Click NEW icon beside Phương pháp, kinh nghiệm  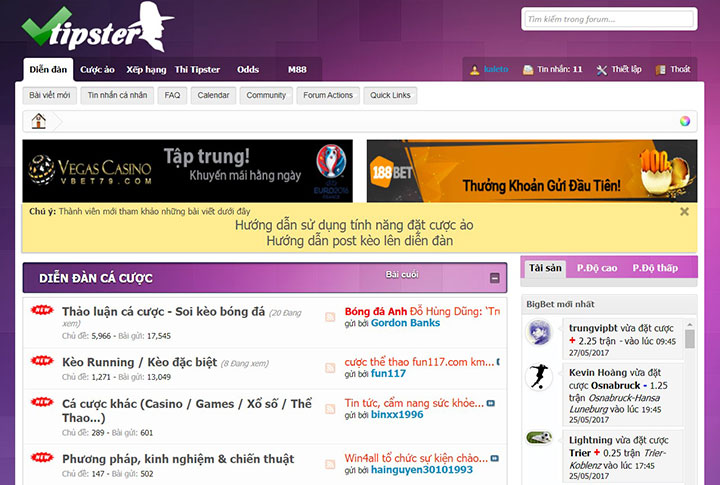coord(42,457)
